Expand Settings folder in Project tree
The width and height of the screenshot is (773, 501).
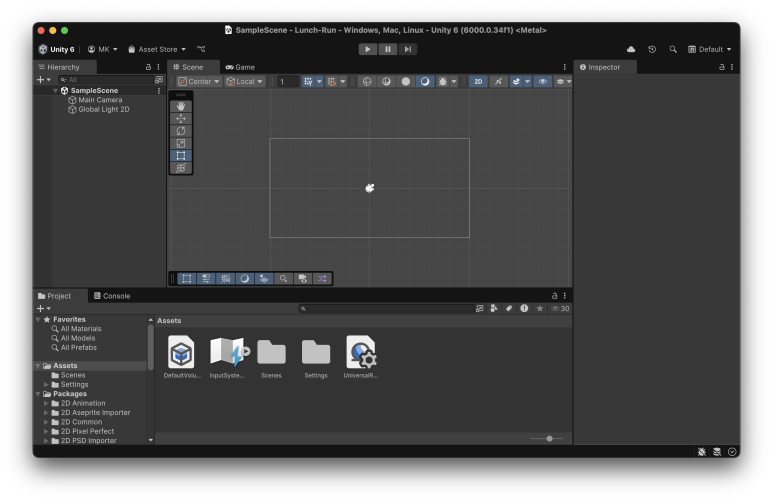[x=46, y=385]
